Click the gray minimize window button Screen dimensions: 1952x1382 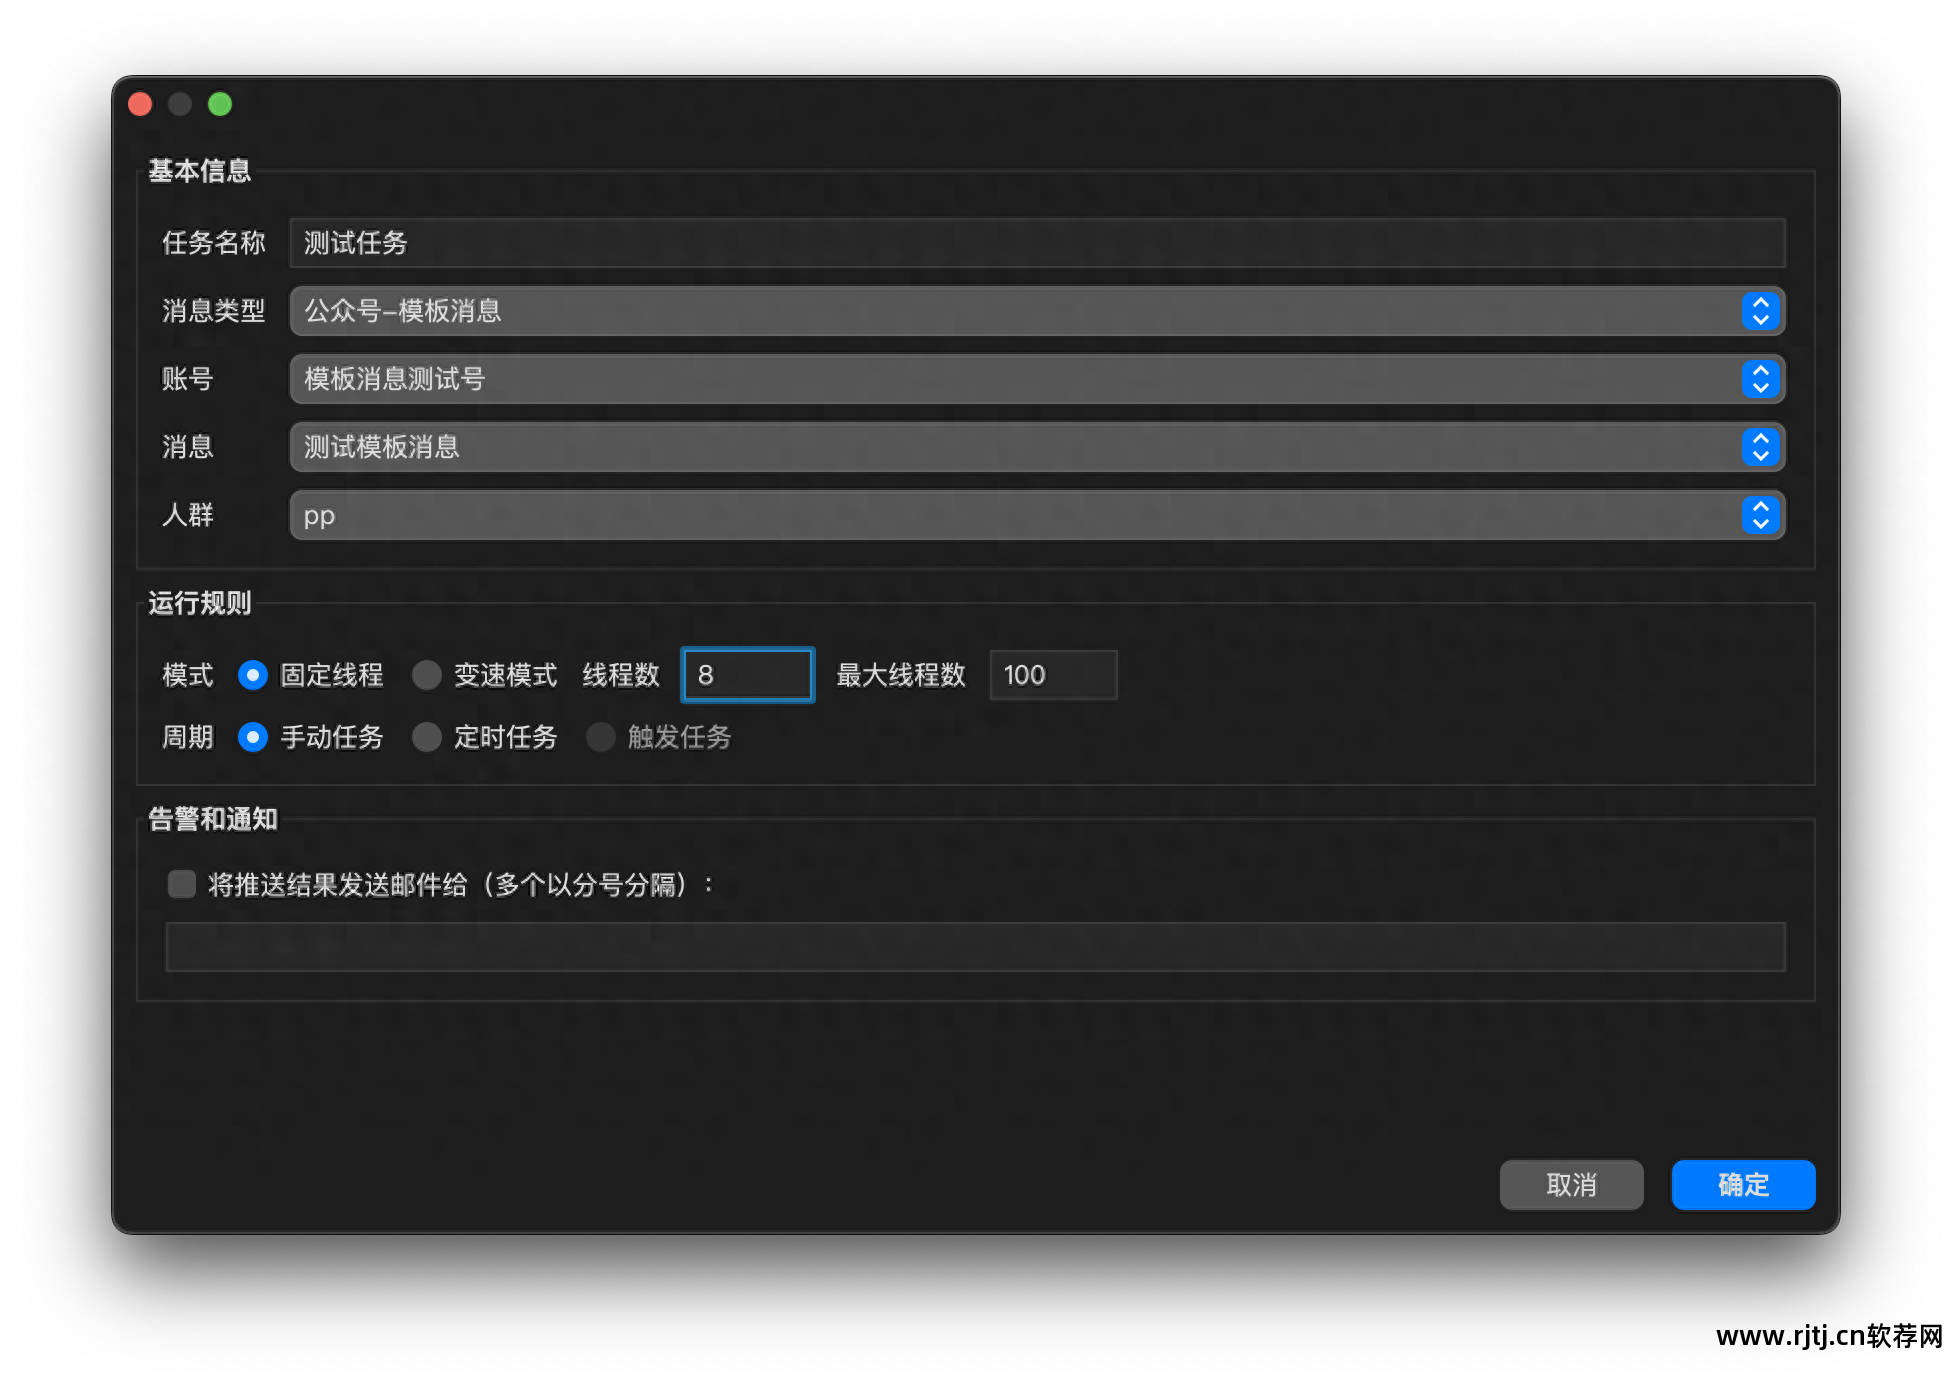180,104
